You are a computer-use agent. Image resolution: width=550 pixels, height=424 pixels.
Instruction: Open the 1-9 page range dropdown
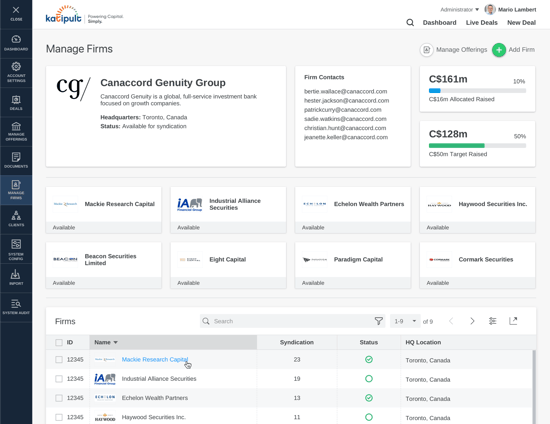pos(405,321)
